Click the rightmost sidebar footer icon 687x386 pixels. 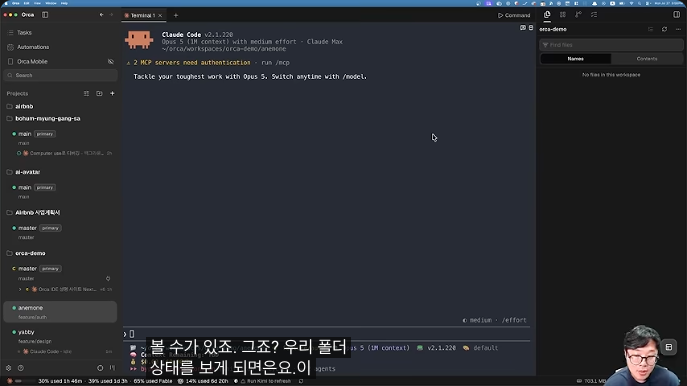pyautogui.click(x=112, y=368)
